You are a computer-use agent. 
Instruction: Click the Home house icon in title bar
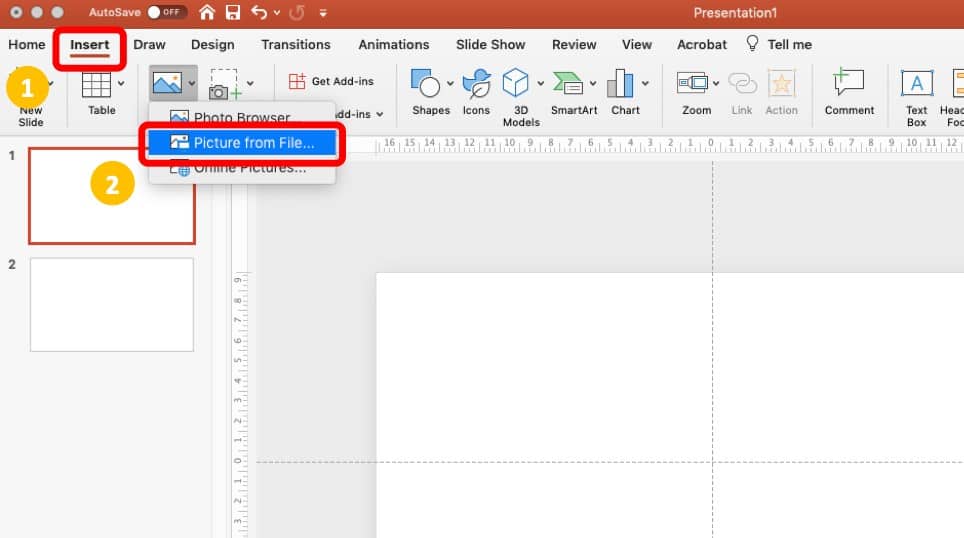(207, 12)
